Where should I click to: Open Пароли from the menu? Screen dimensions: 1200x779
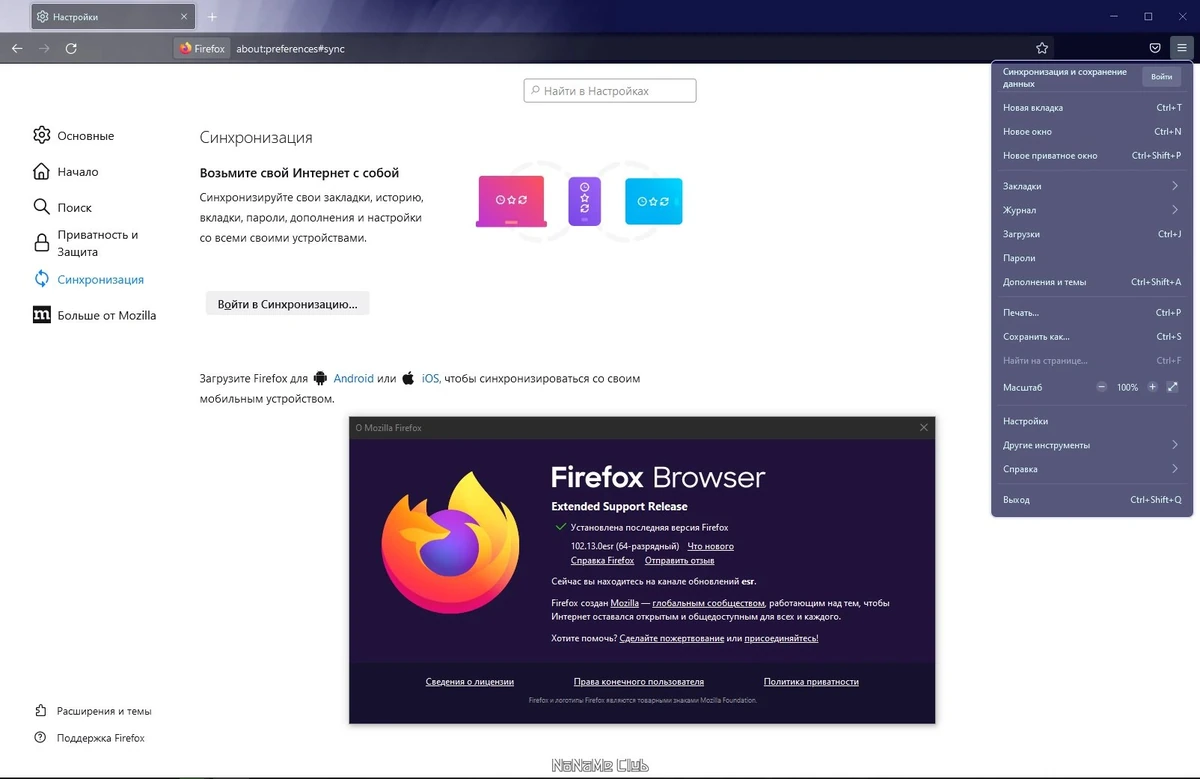tap(1092, 258)
